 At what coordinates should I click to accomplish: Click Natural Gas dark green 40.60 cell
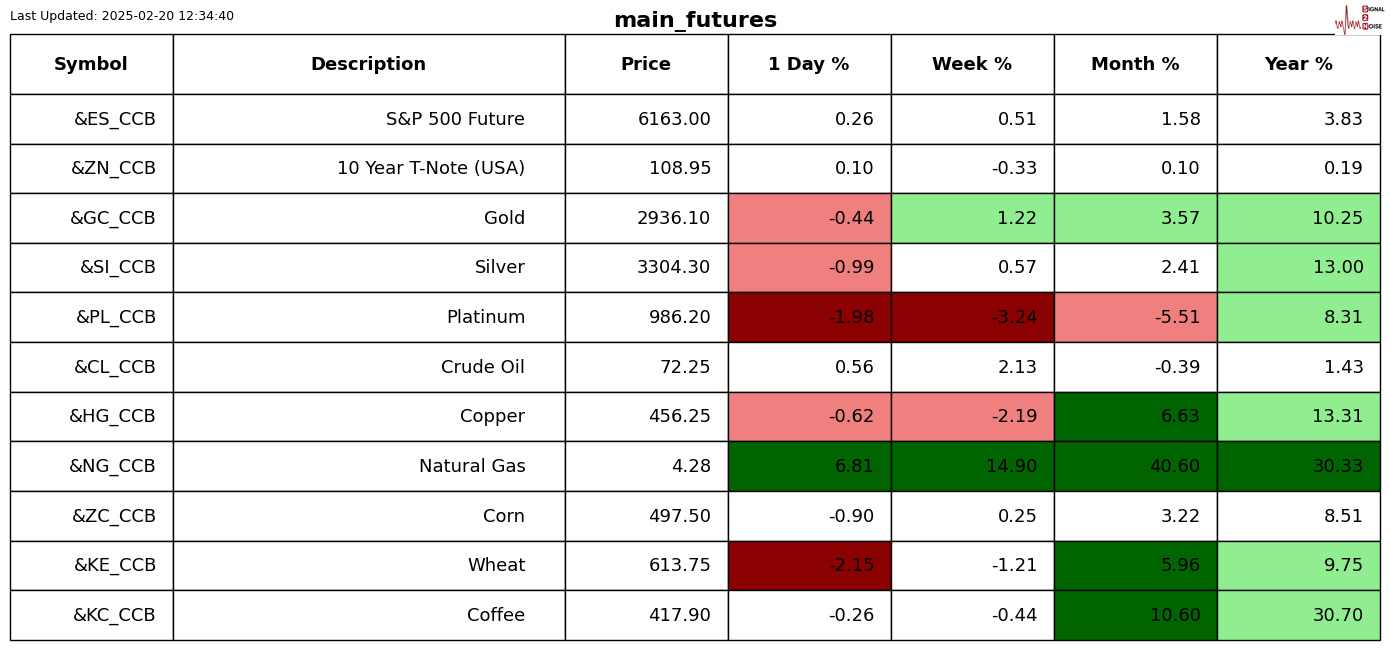1135,467
